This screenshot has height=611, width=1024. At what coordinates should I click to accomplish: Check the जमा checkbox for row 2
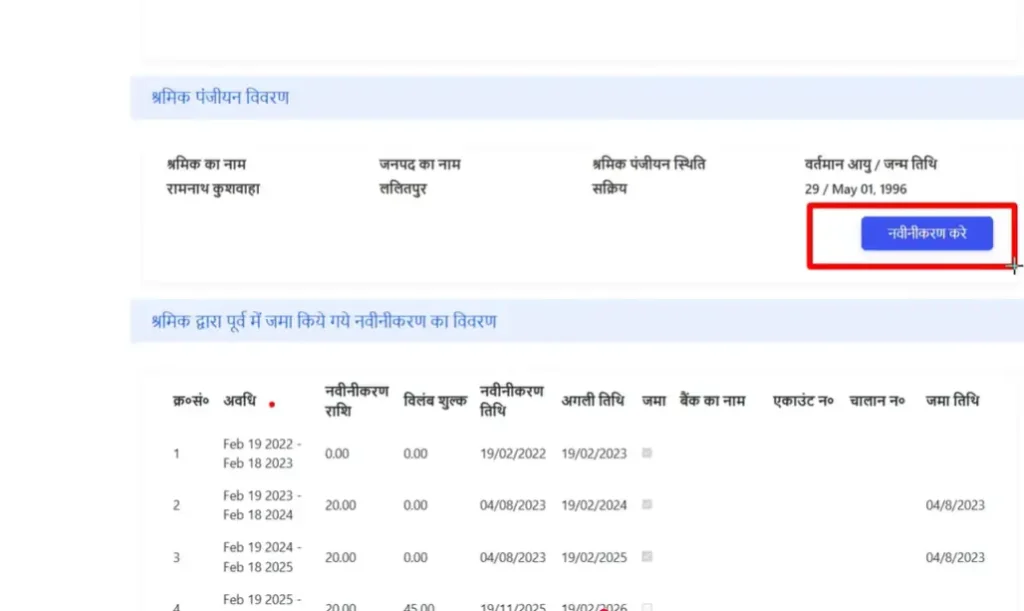click(x=646, y=505)
